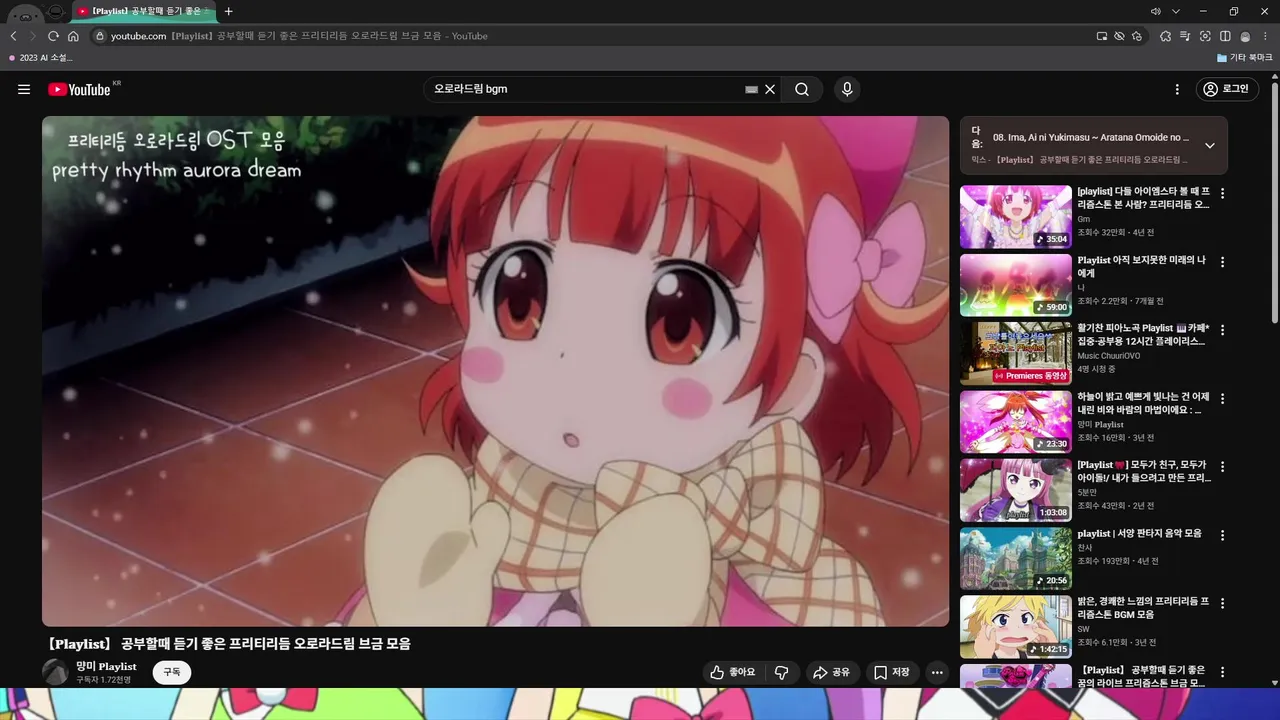Play the 59:00 thumbnail video
Image resolution: width=1280 pixels, height=720 pixels.
[1016, 285]
